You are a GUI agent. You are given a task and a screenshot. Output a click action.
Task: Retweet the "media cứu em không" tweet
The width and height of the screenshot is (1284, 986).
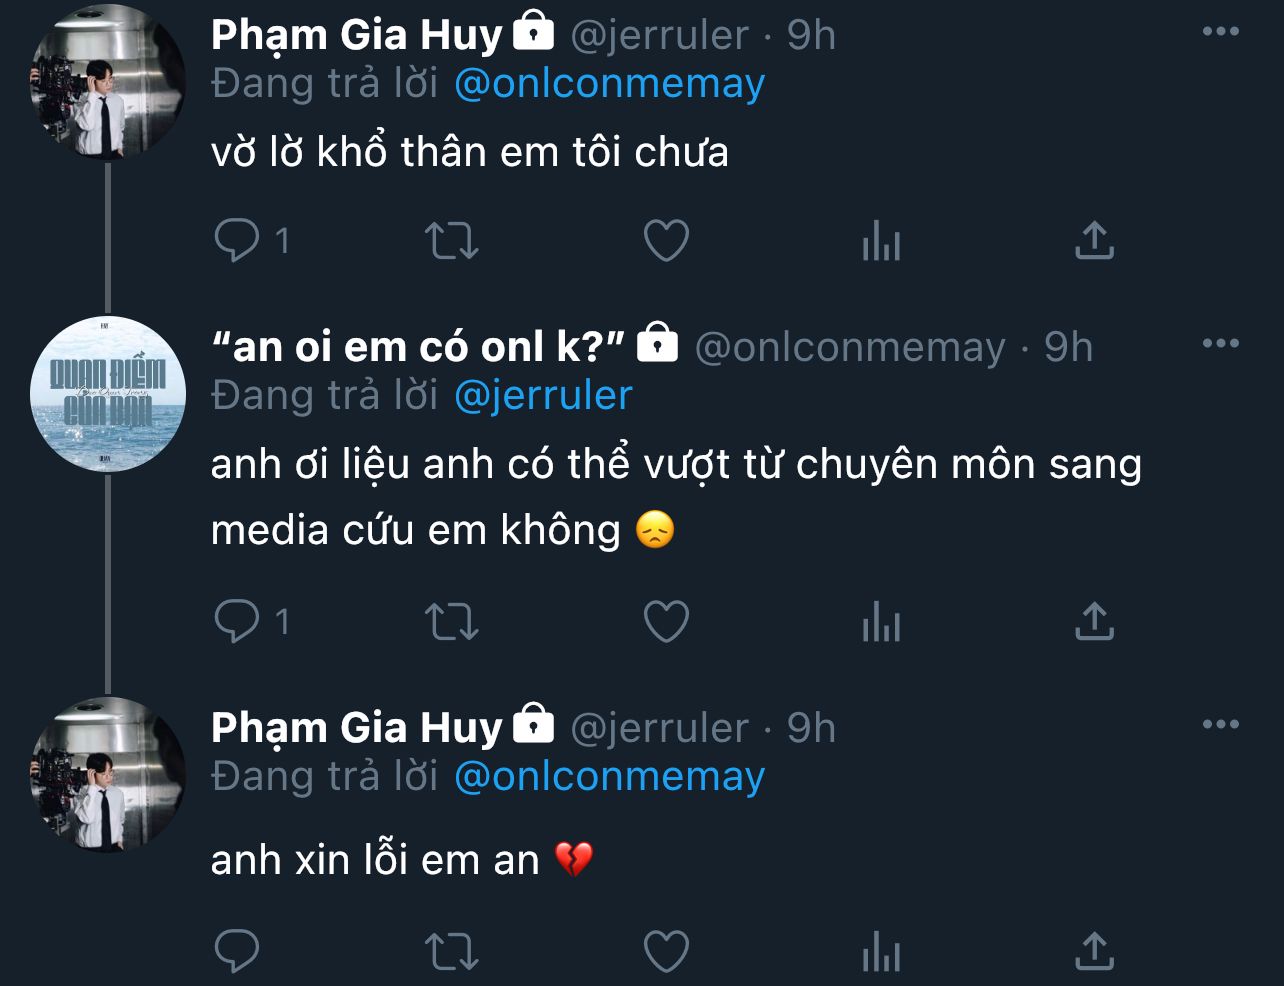[x=452, y=622]
